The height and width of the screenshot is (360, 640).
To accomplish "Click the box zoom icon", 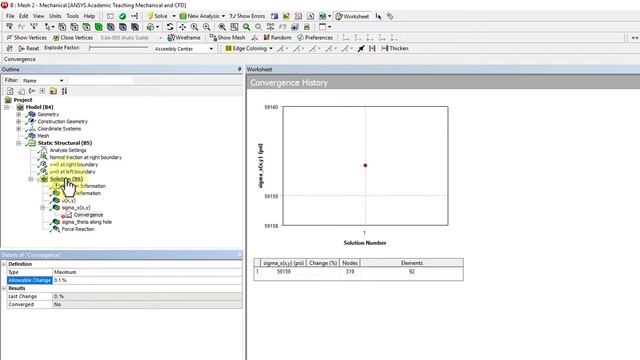I will point(222,27).
